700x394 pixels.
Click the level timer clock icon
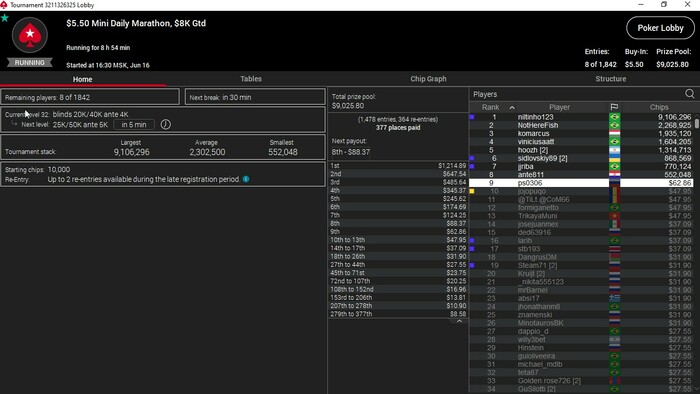click(x=166, y=124)
